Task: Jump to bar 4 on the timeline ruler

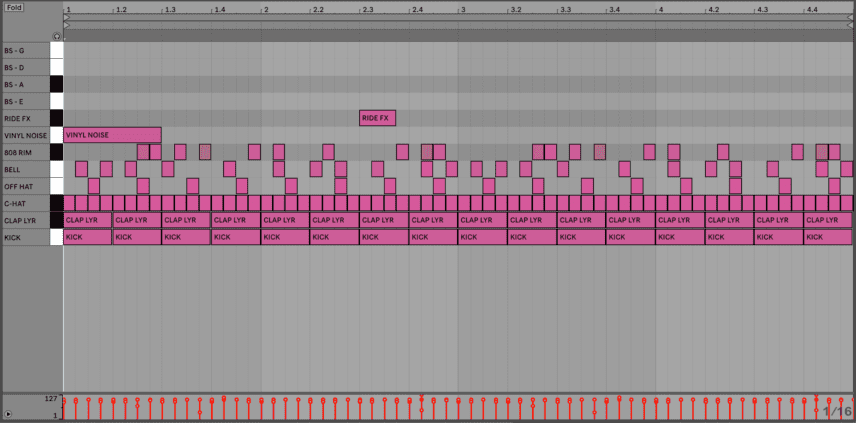Action: pyautogui.click(x=661, y=10)
